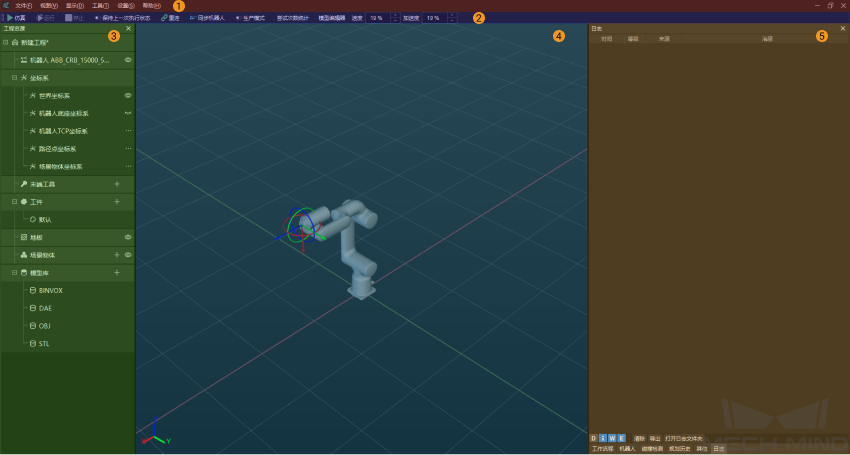Switch to the 碰撞检测 collision detection tab
This screenshot has height=455, width=850.
point(652,449)
